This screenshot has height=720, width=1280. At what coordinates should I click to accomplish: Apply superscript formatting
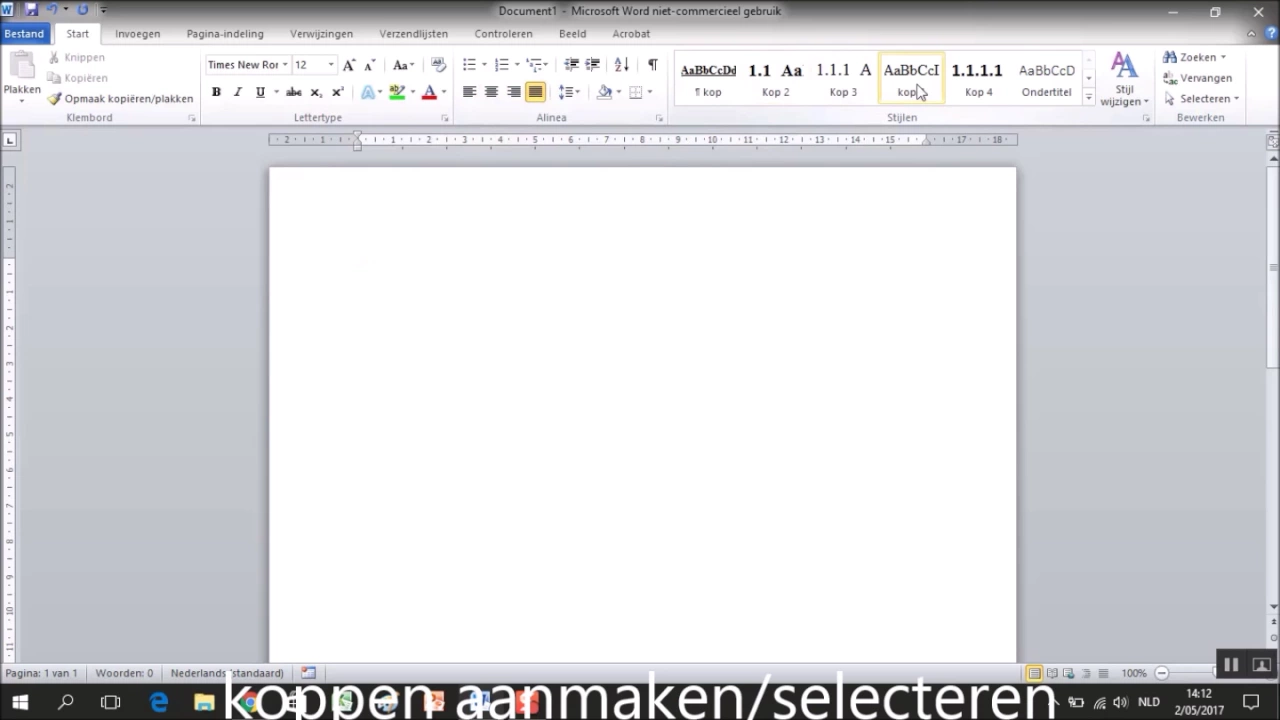[337, 92]
